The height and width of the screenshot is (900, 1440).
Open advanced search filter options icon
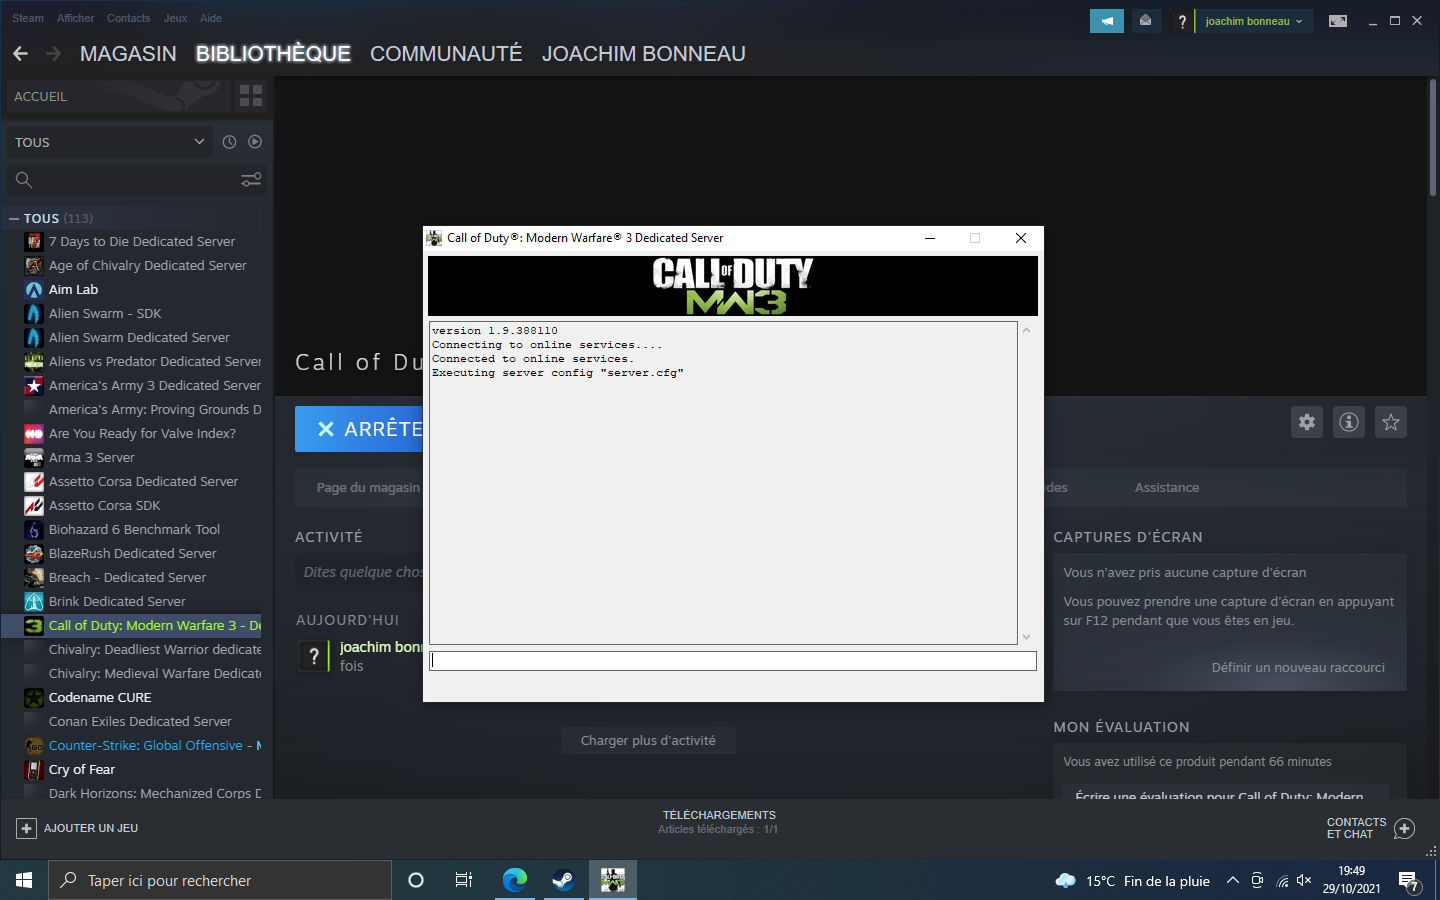click(x=251, y=180)
